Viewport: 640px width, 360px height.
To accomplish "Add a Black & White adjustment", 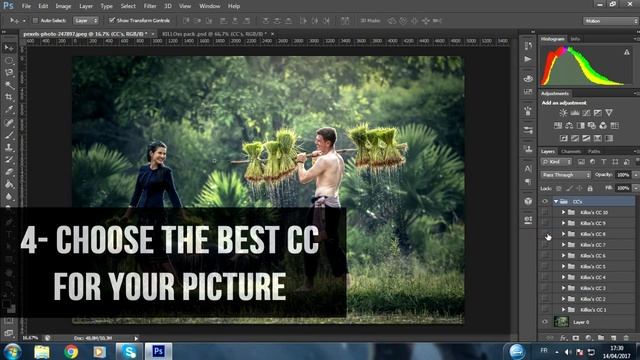I will pyautogui.click(x=580, y=126).
